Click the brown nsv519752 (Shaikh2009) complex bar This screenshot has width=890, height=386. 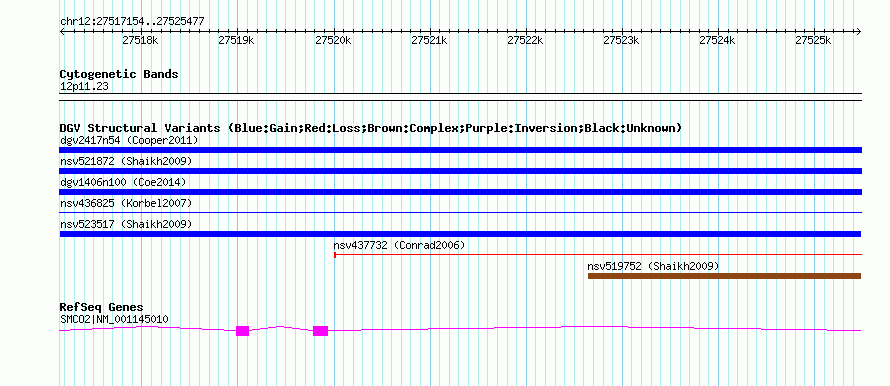724,276
